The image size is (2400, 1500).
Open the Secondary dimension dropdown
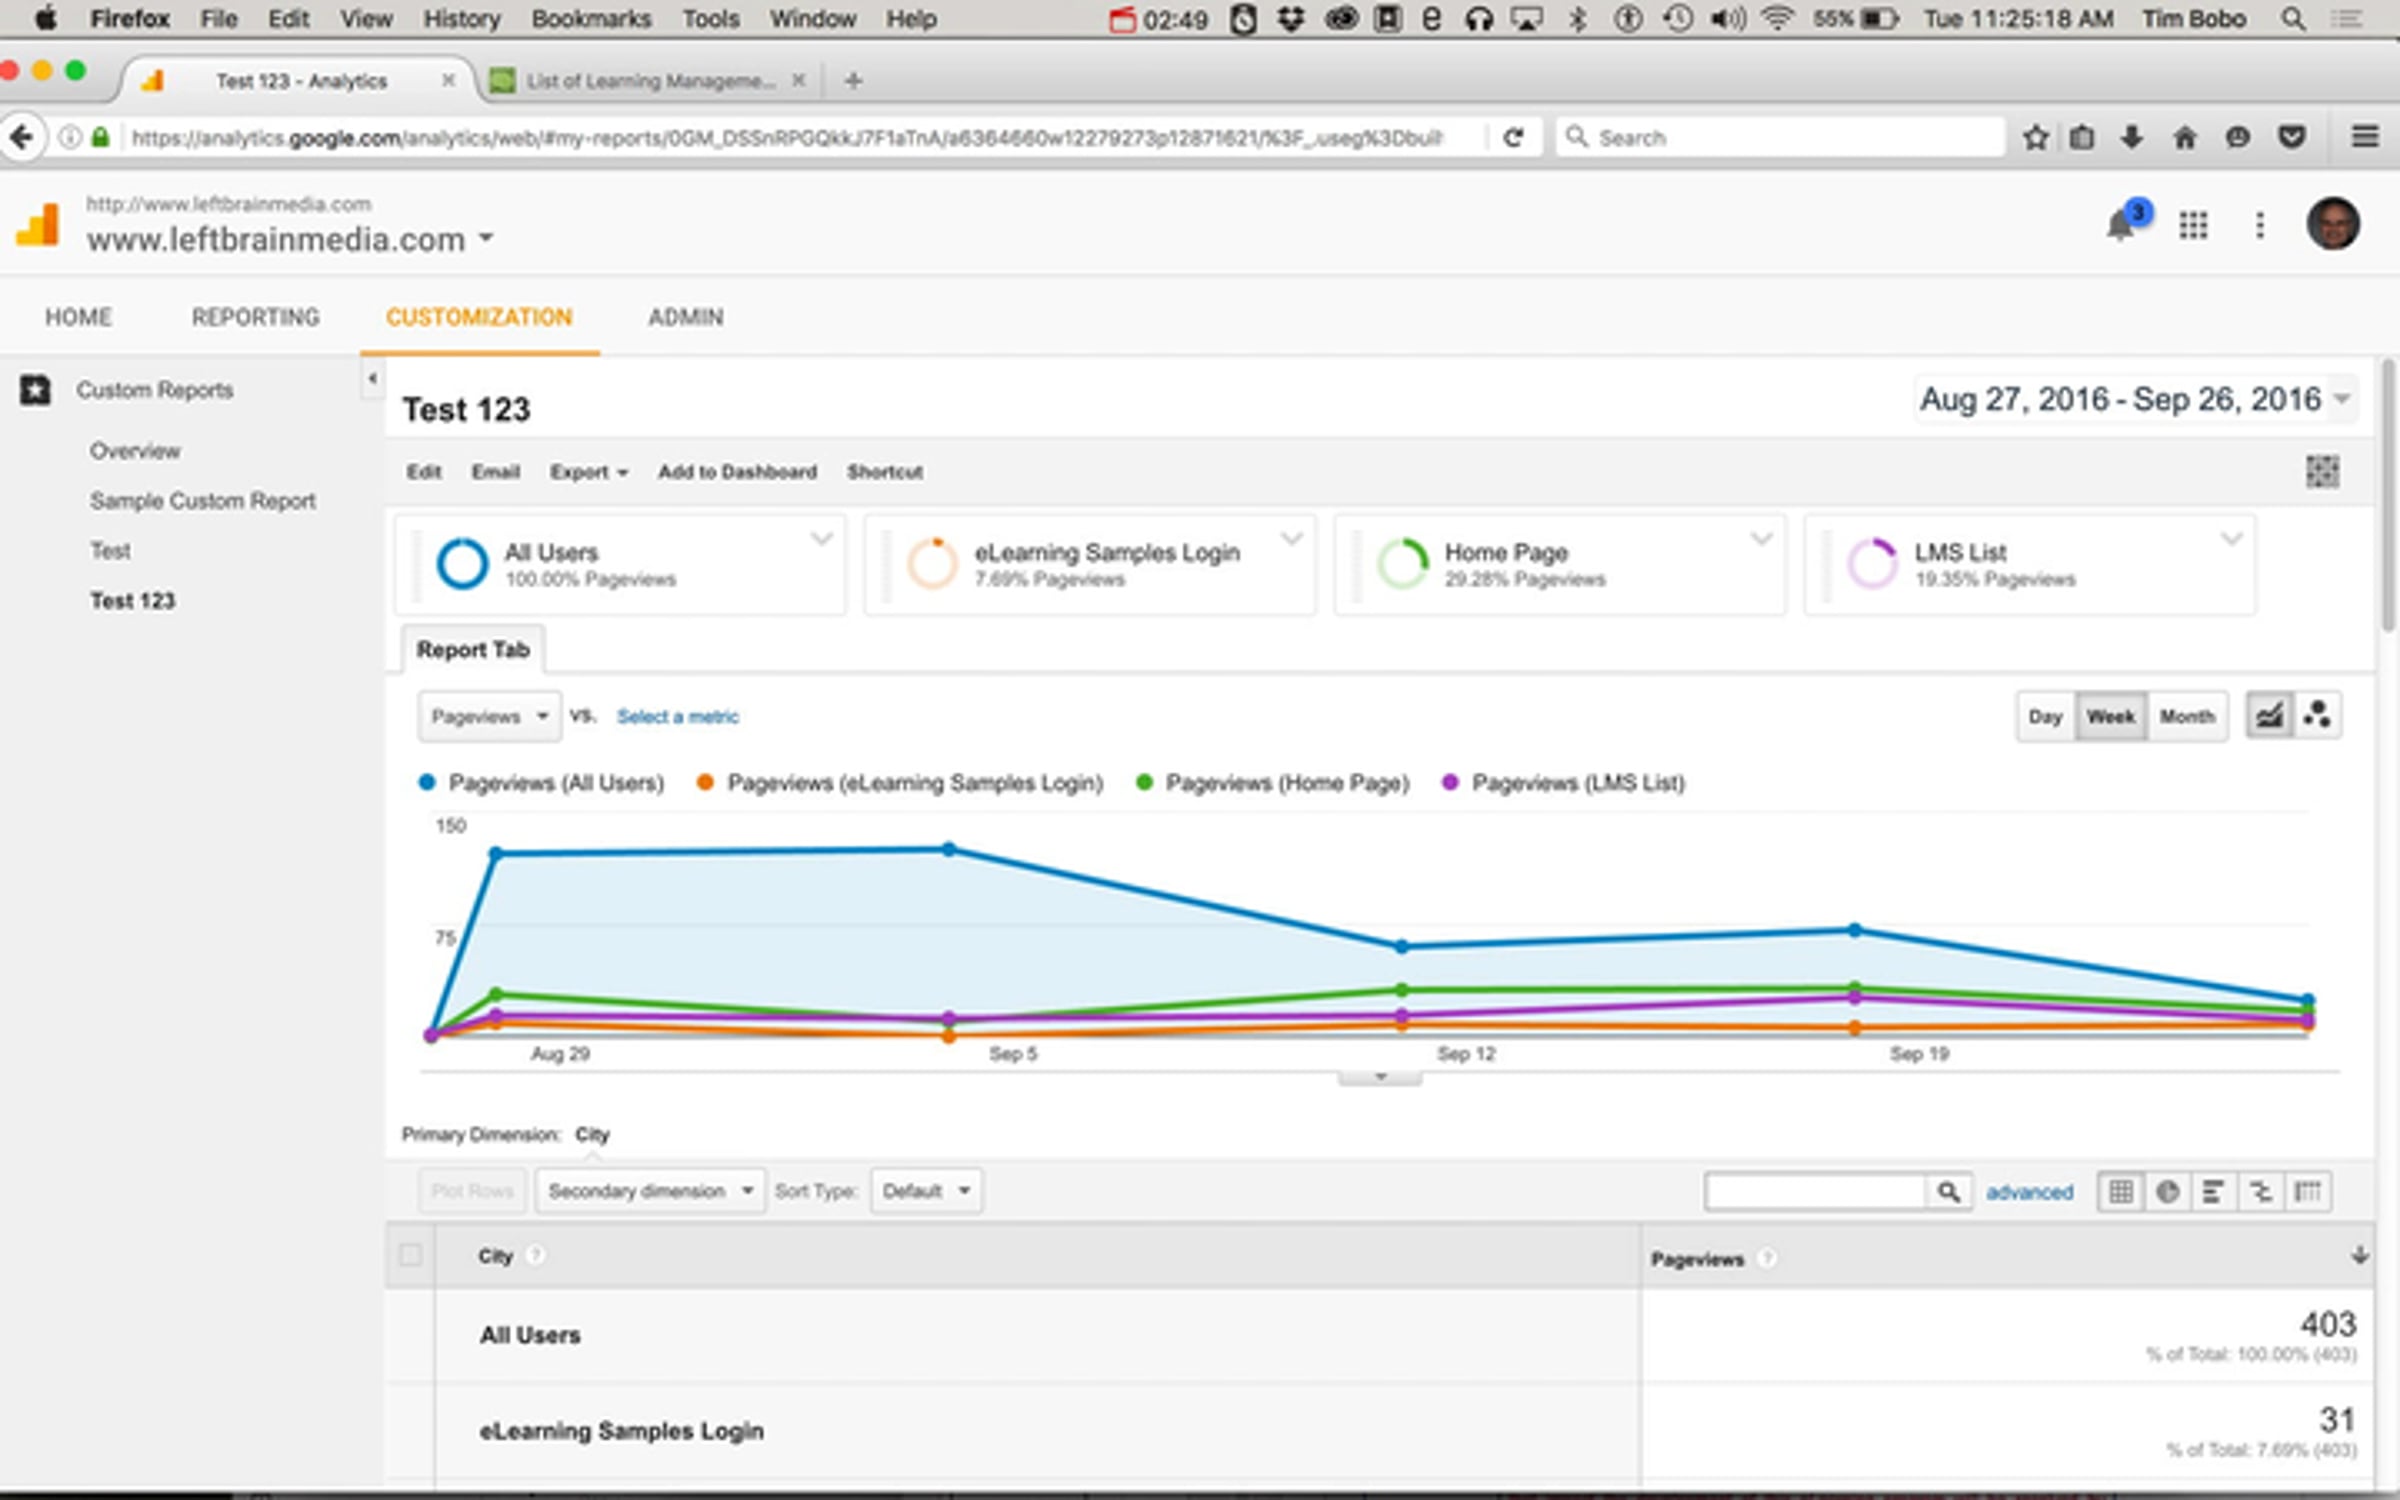[649, 1191]
